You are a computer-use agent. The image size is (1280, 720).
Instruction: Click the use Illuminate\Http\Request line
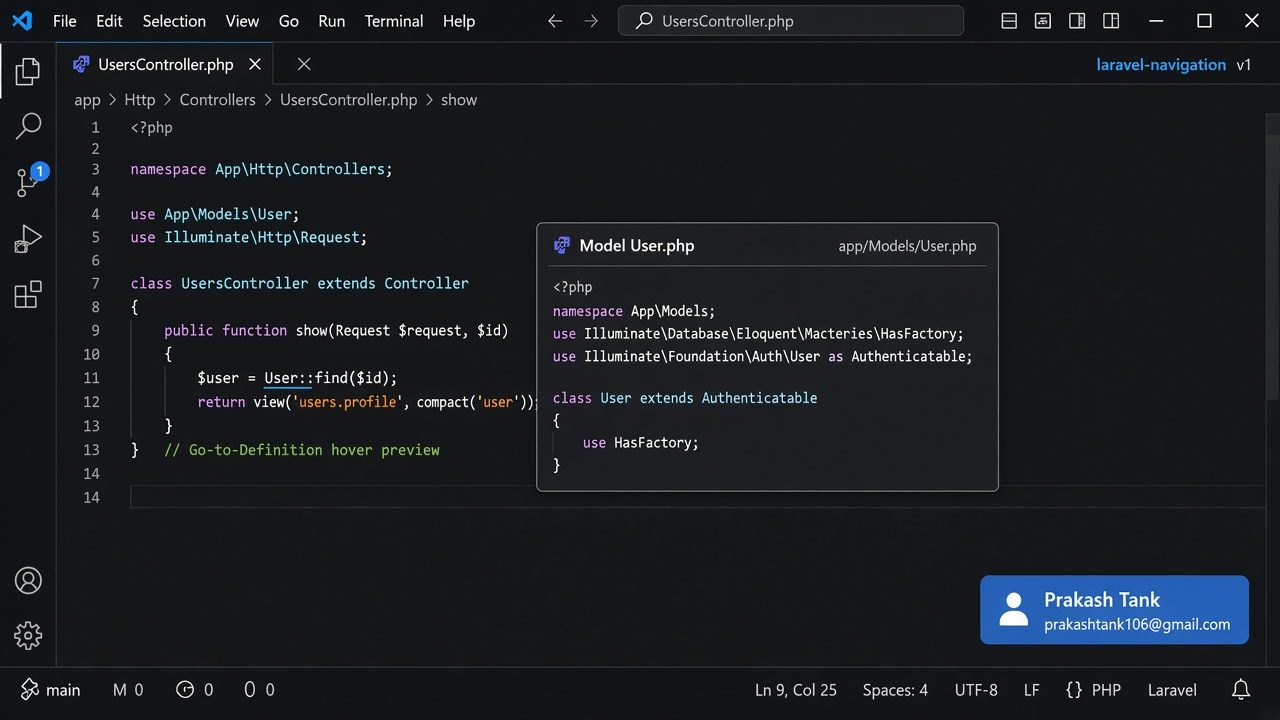coord(249,237)
